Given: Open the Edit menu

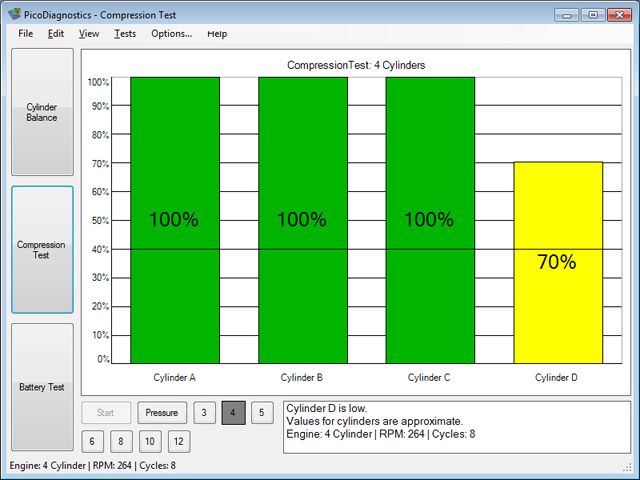Looking at the screenshot, I should pyautogui.click(x=56, y=33).
